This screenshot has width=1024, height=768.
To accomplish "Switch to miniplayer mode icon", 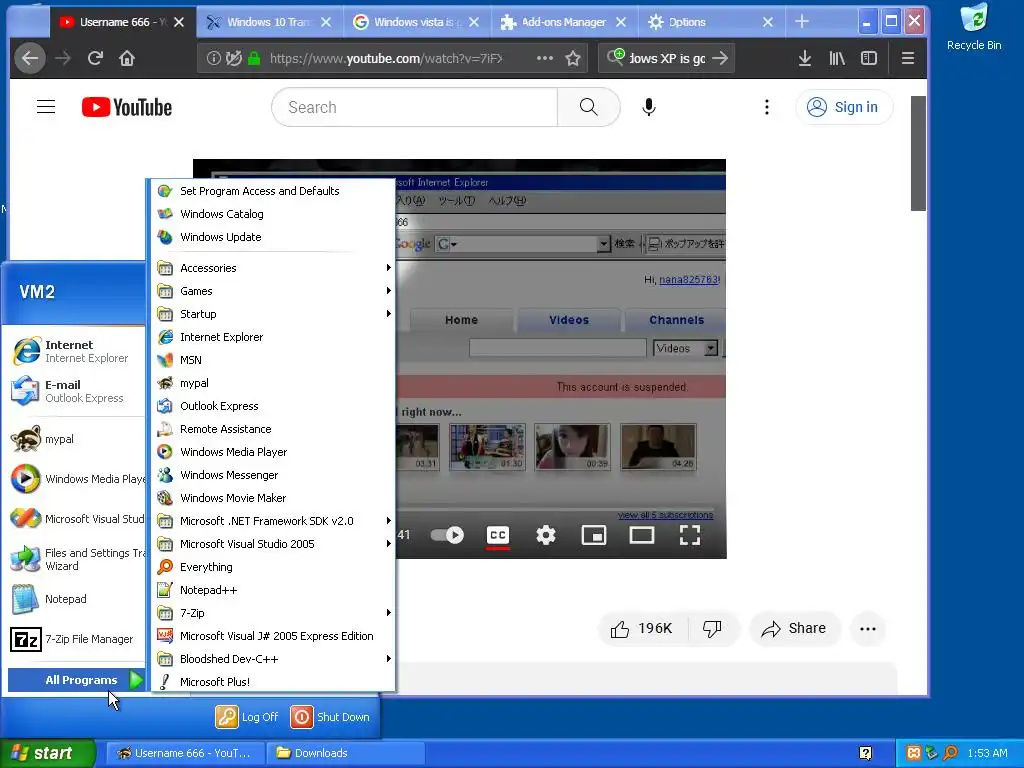I will point(594,536).
